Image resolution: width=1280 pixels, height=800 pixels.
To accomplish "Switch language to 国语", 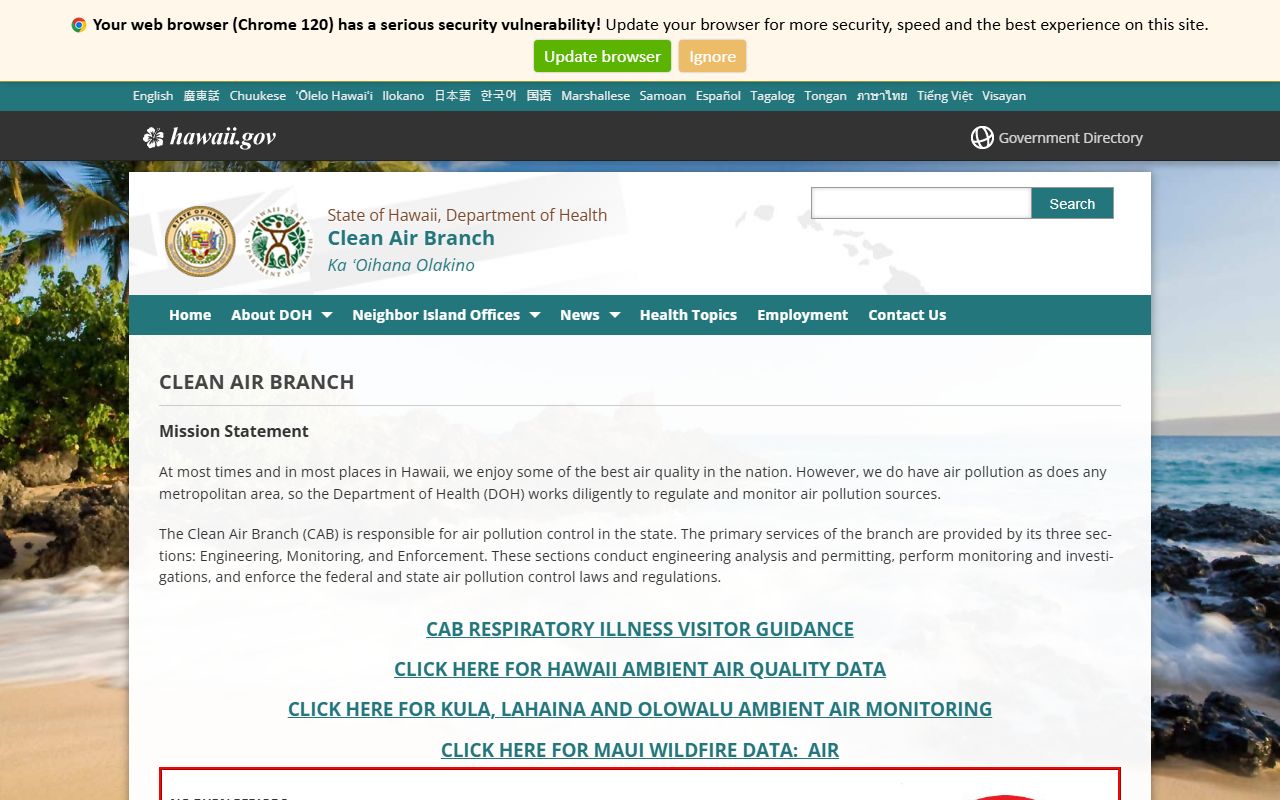I will point(539,96).
